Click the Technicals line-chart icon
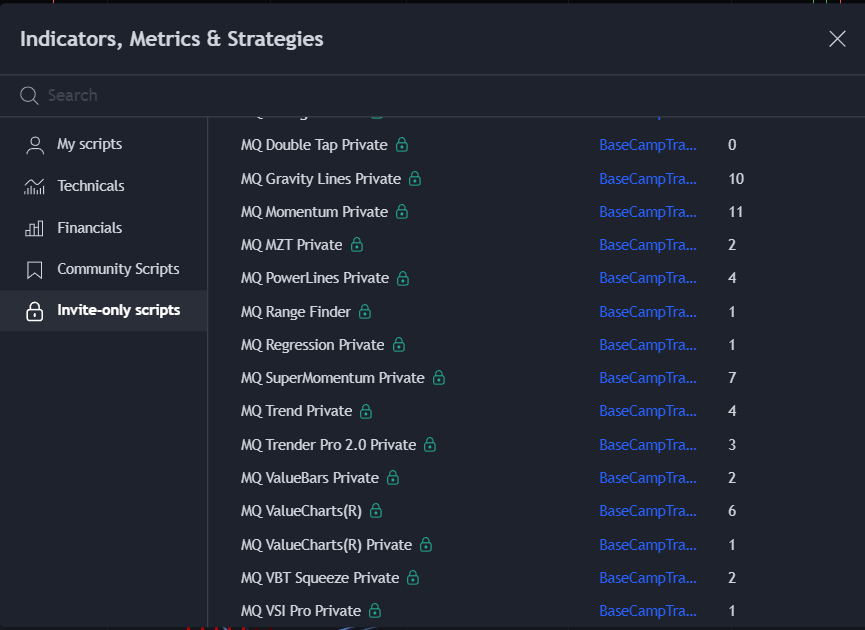Screen dimensions: 865x630 [34, 186]
